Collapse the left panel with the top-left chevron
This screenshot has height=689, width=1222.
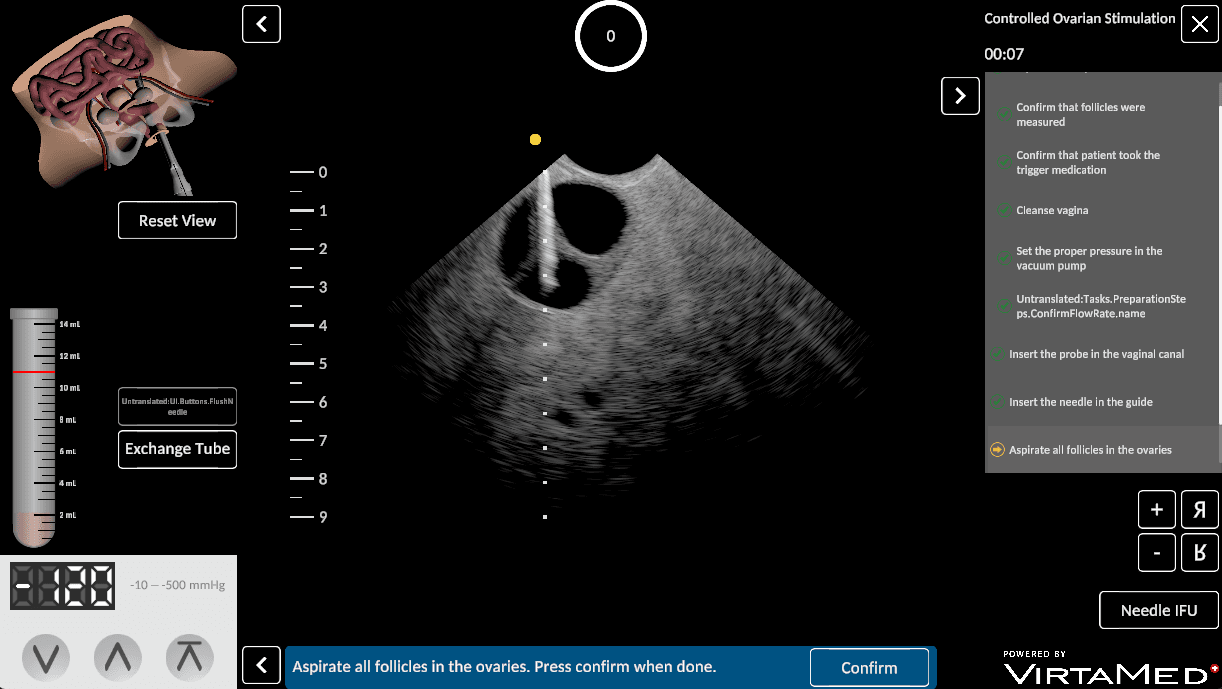(x=261, y=24)
